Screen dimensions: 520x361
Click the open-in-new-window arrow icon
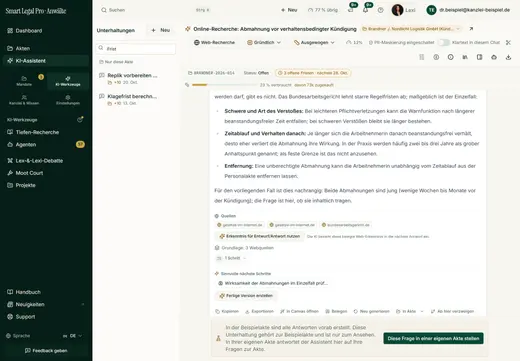pos(471,29)
